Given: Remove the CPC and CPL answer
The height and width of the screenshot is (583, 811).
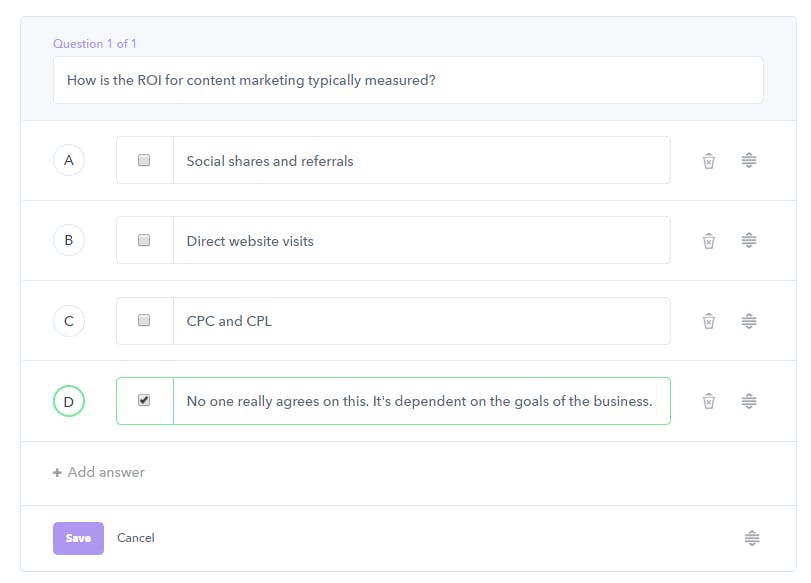Looking at the screenshot, I should 709,321.
